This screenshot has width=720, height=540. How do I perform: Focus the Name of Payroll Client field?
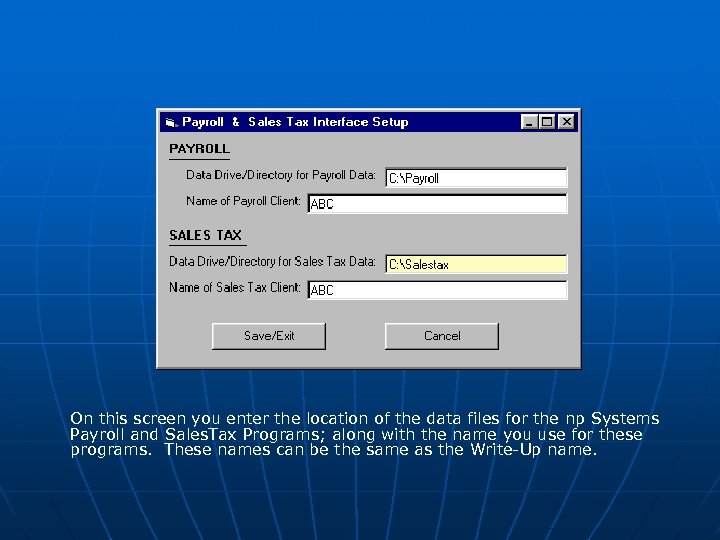437,204
